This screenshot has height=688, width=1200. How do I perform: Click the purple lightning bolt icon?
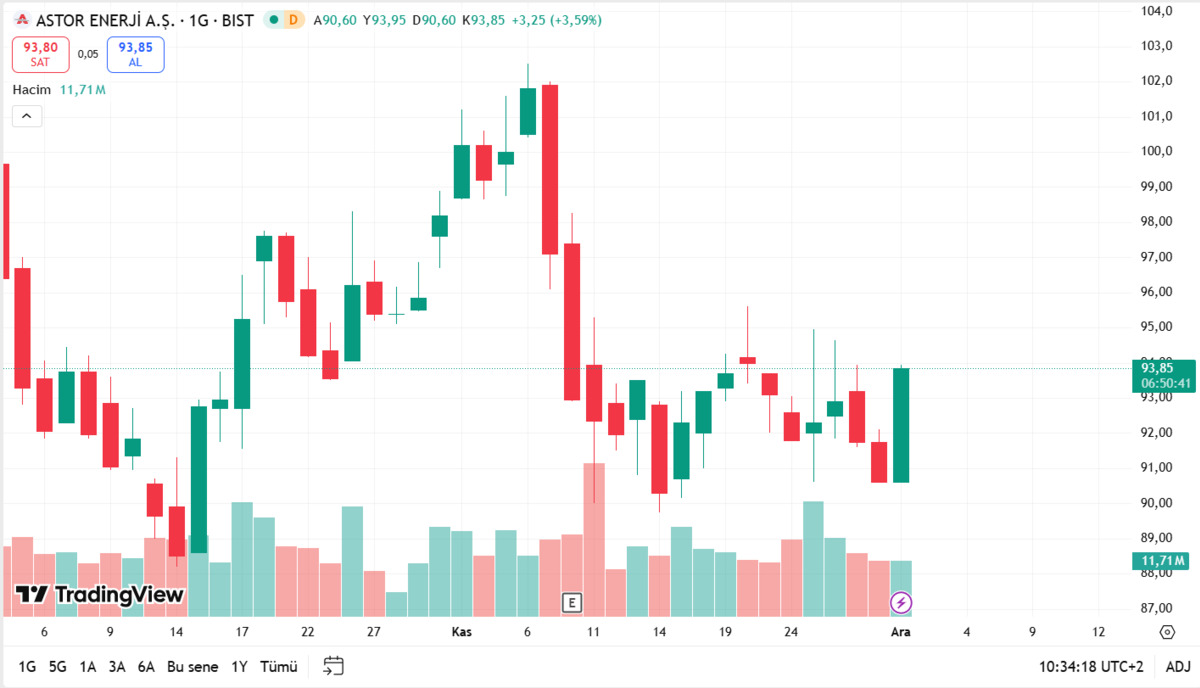(x=902, y=602)
